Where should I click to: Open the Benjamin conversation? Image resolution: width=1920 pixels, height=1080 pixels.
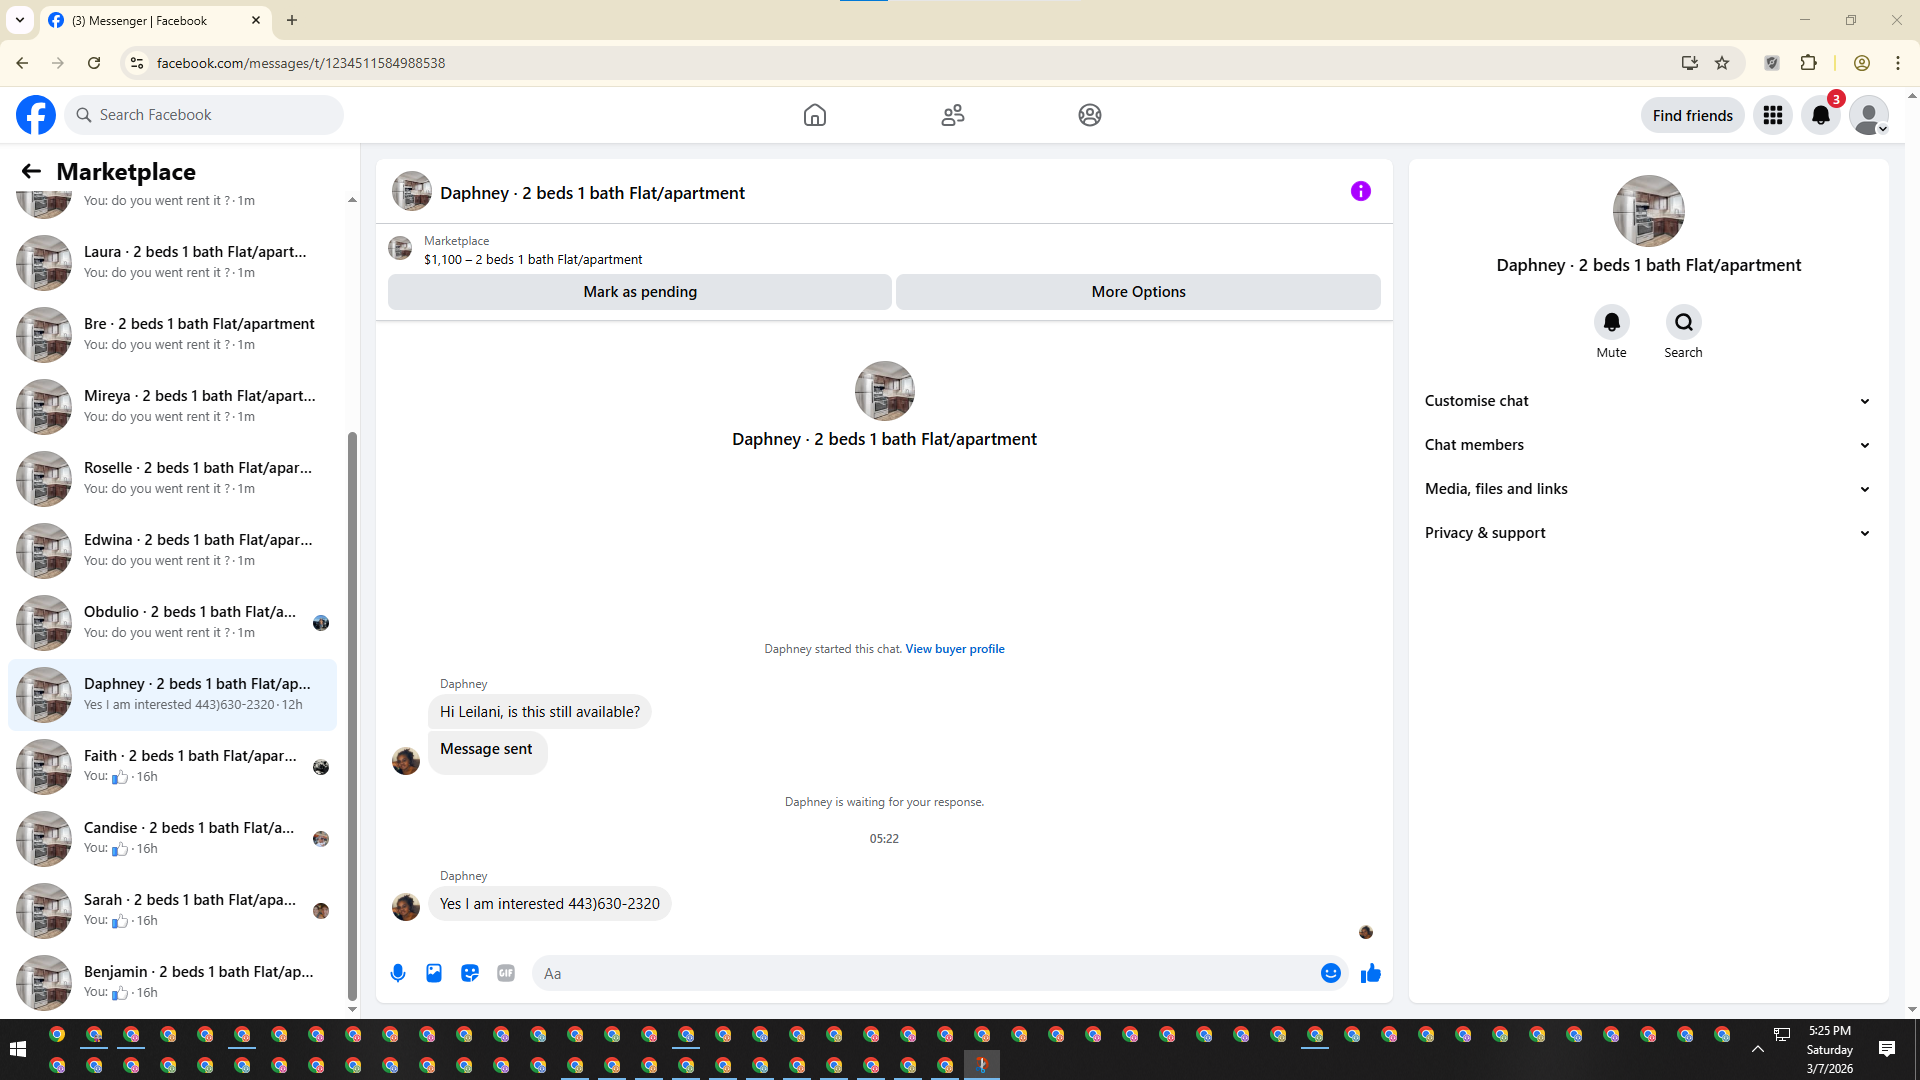[x=172, y=982]
